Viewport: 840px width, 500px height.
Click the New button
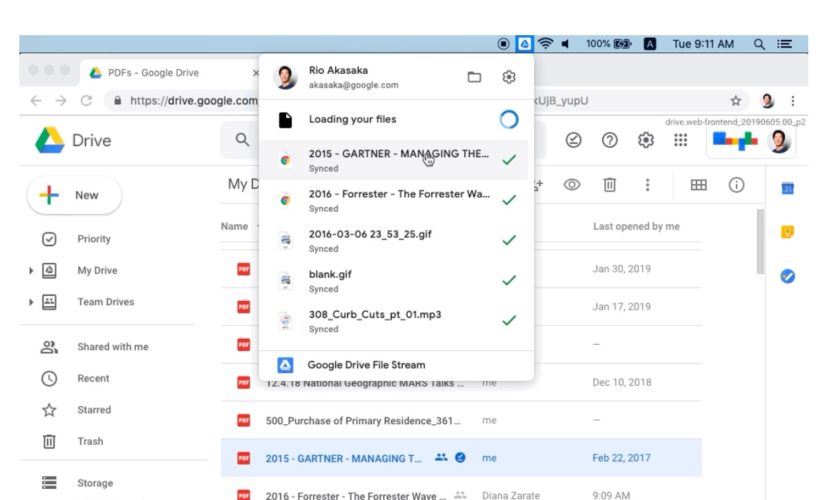click(x=74, y=195)
